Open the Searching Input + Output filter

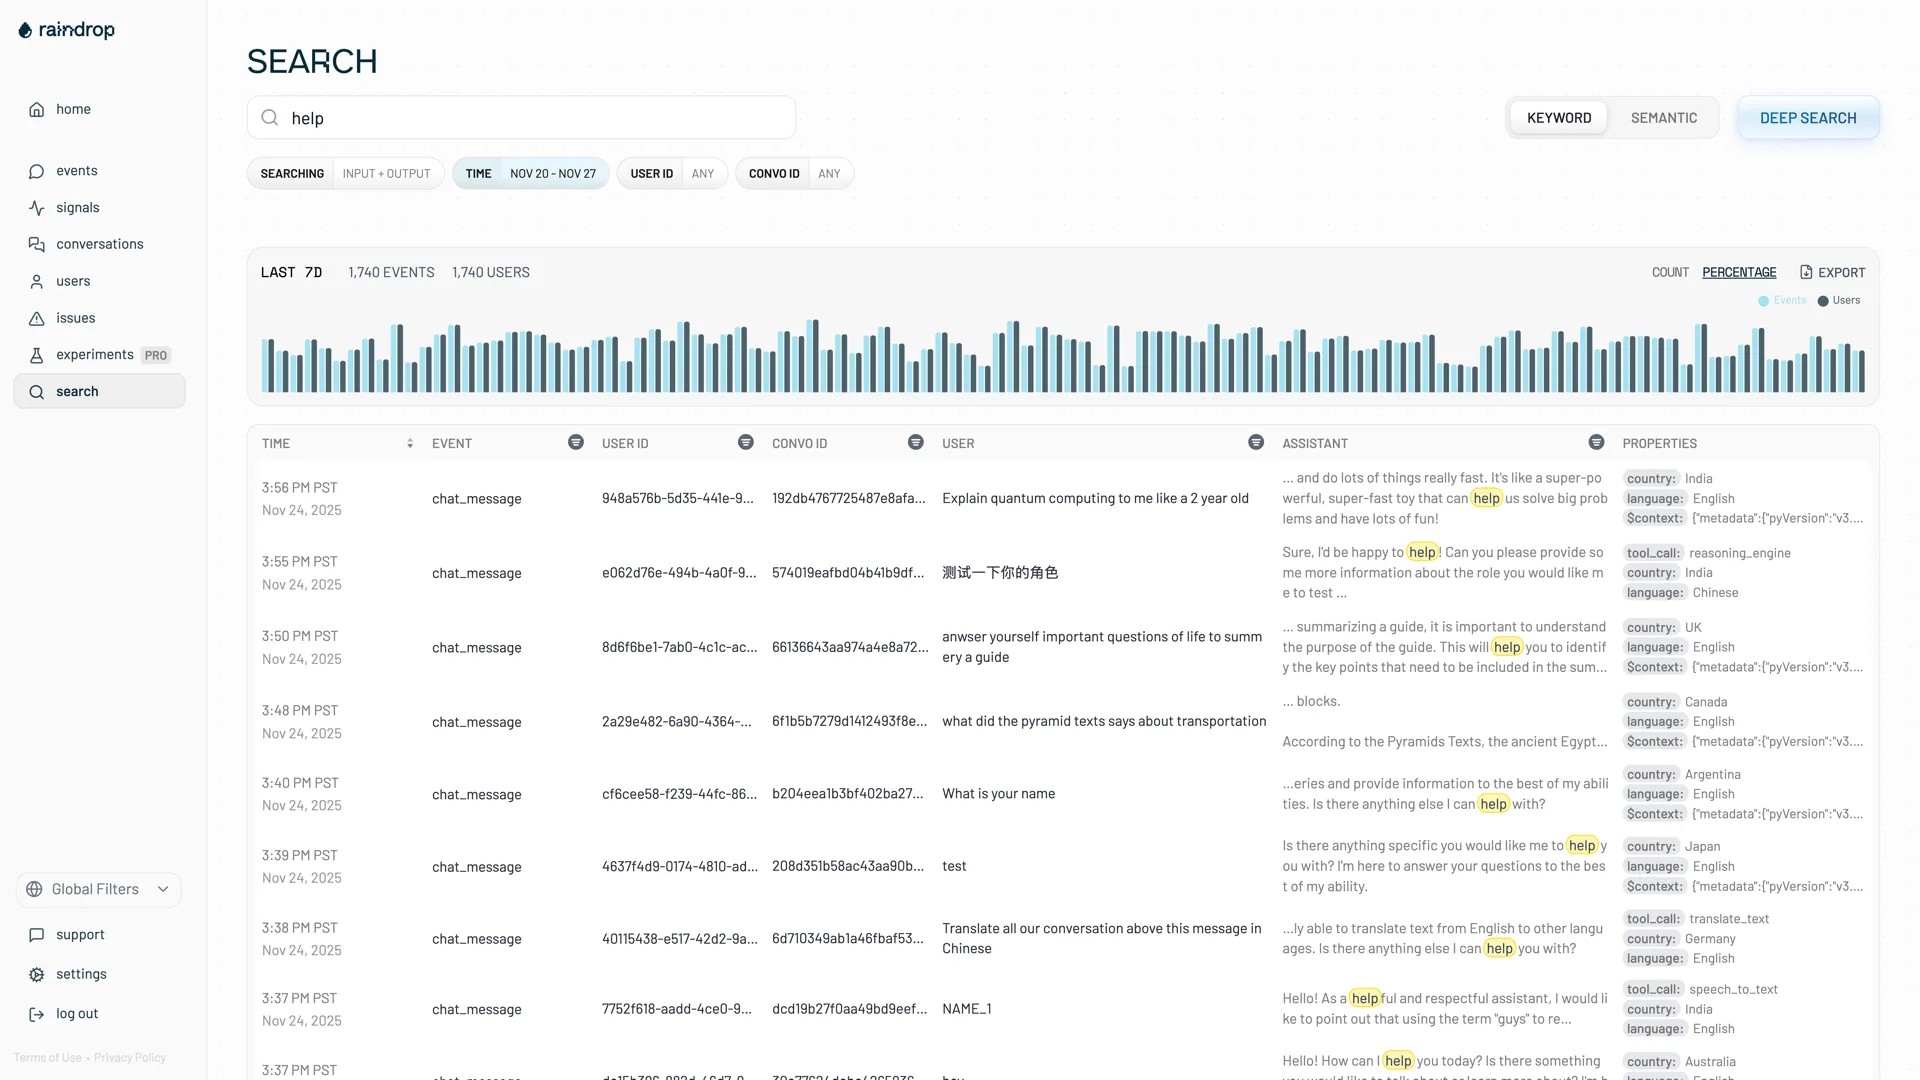345,173
